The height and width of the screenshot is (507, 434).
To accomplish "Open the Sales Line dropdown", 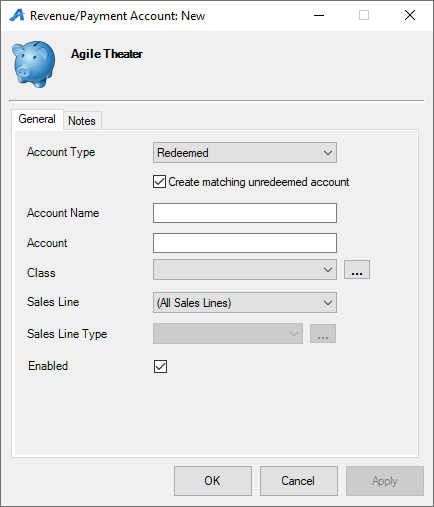I will (x=245, y=303).
